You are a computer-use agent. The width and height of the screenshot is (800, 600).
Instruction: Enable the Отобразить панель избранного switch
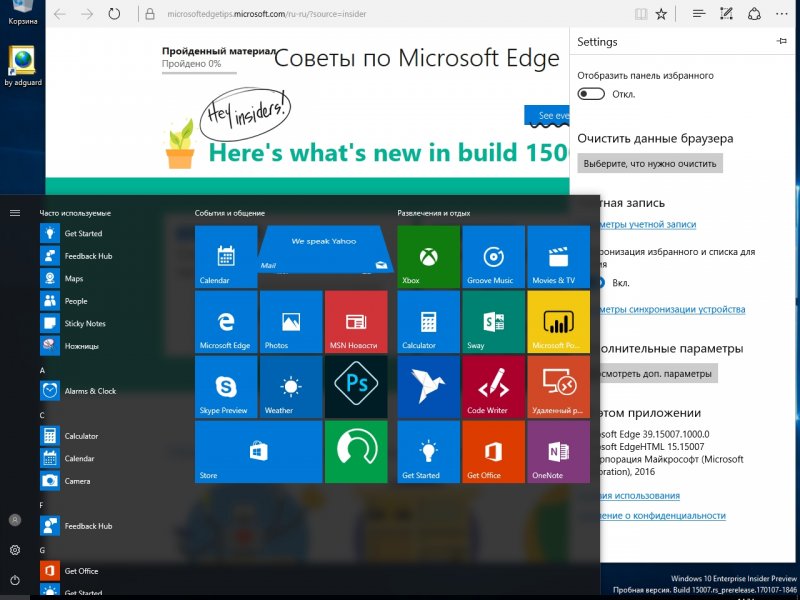(591, 94)
